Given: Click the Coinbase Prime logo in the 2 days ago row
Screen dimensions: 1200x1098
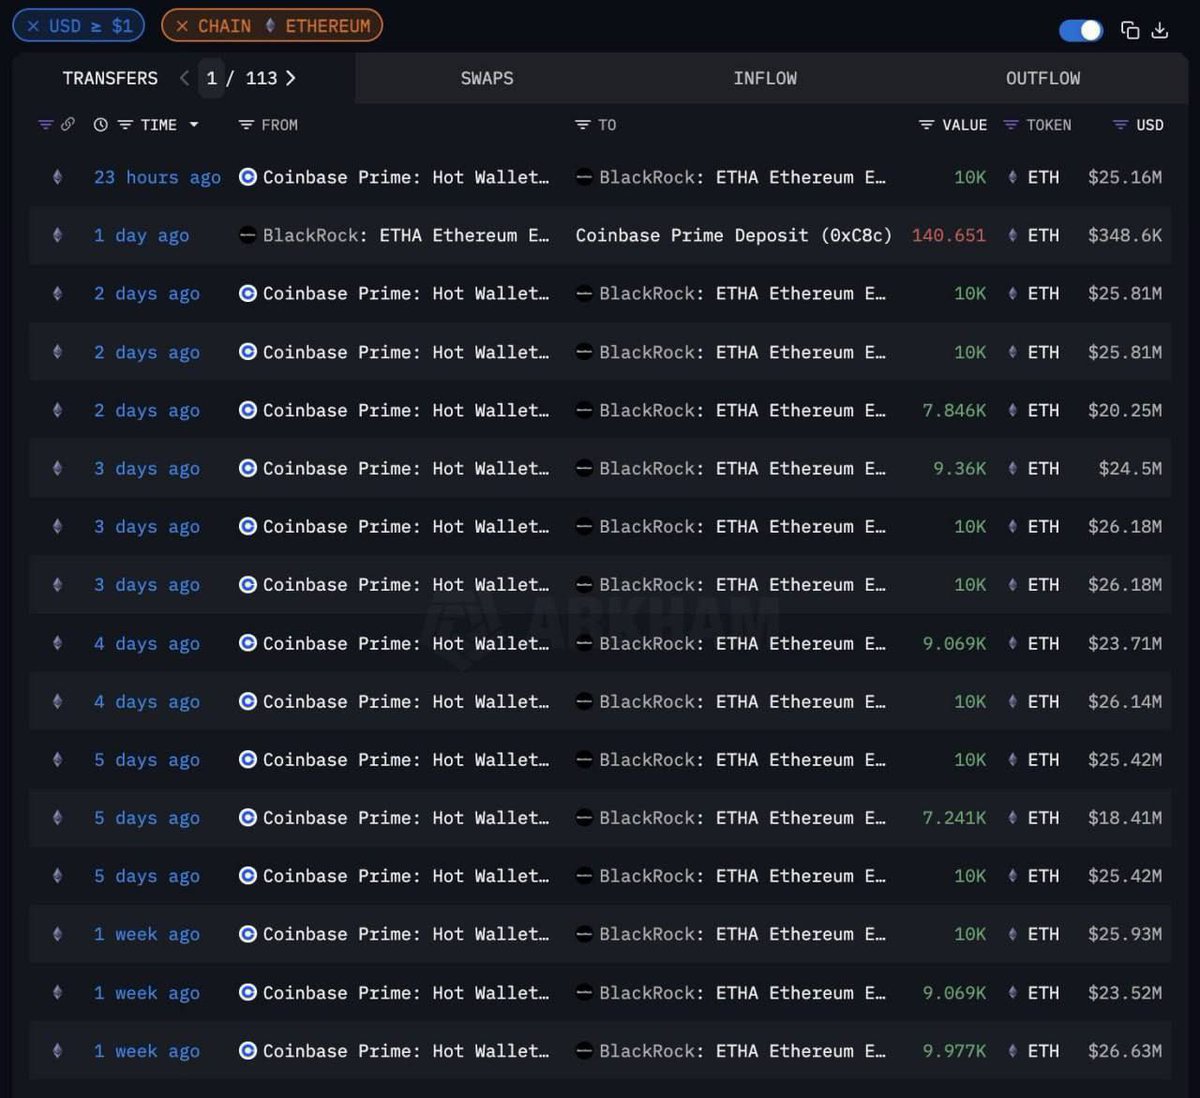Looking at the screenshot, I should point(246,293).
